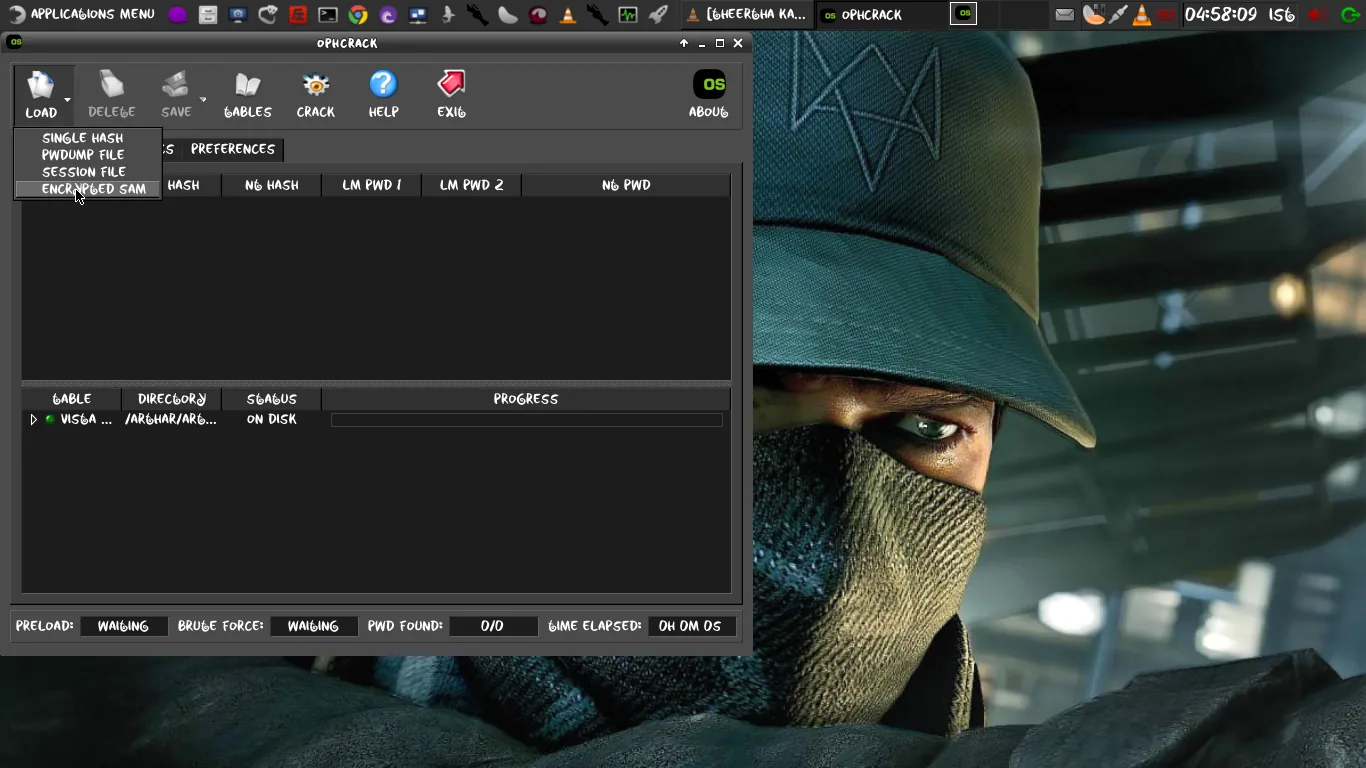
Task: Select the Vista table row name
Action: pyautogui.click(x=86, y=420)
